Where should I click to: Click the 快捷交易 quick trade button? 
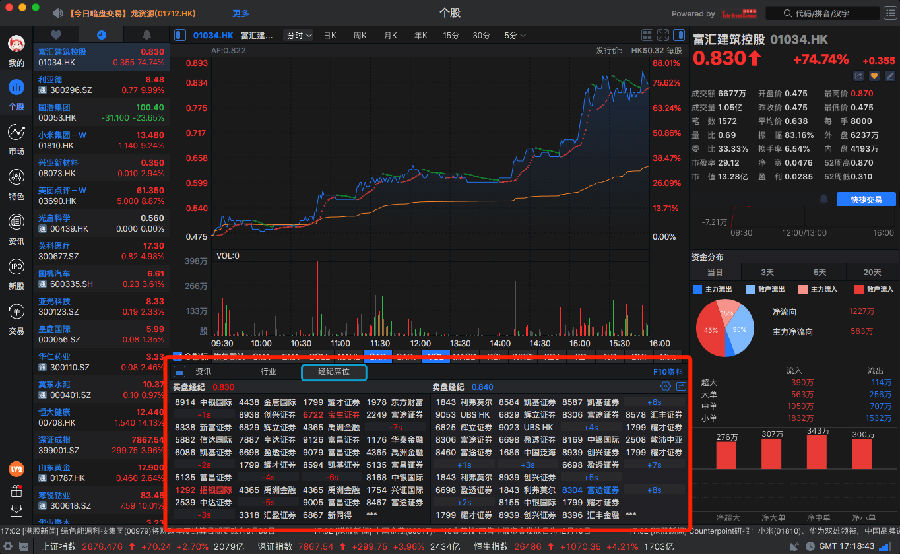coord(866,199)
